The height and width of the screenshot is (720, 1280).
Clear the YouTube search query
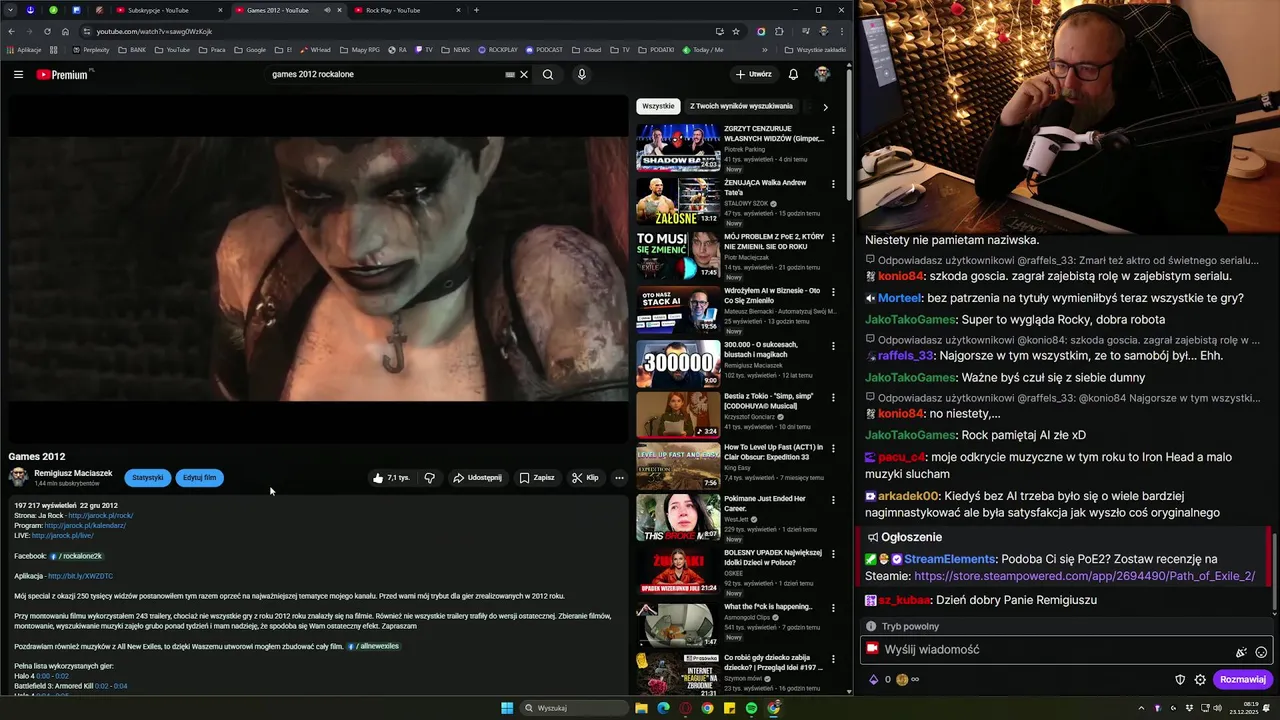524,74
